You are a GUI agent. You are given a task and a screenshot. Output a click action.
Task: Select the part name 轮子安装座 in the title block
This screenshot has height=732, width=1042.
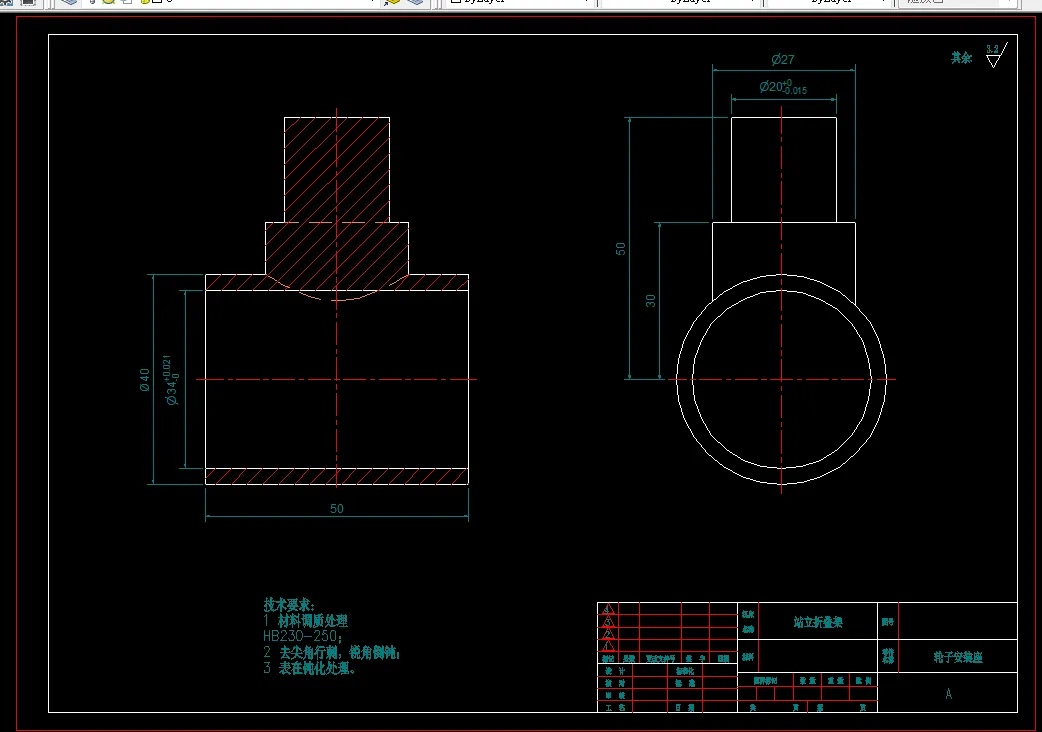tap(958, 657)
